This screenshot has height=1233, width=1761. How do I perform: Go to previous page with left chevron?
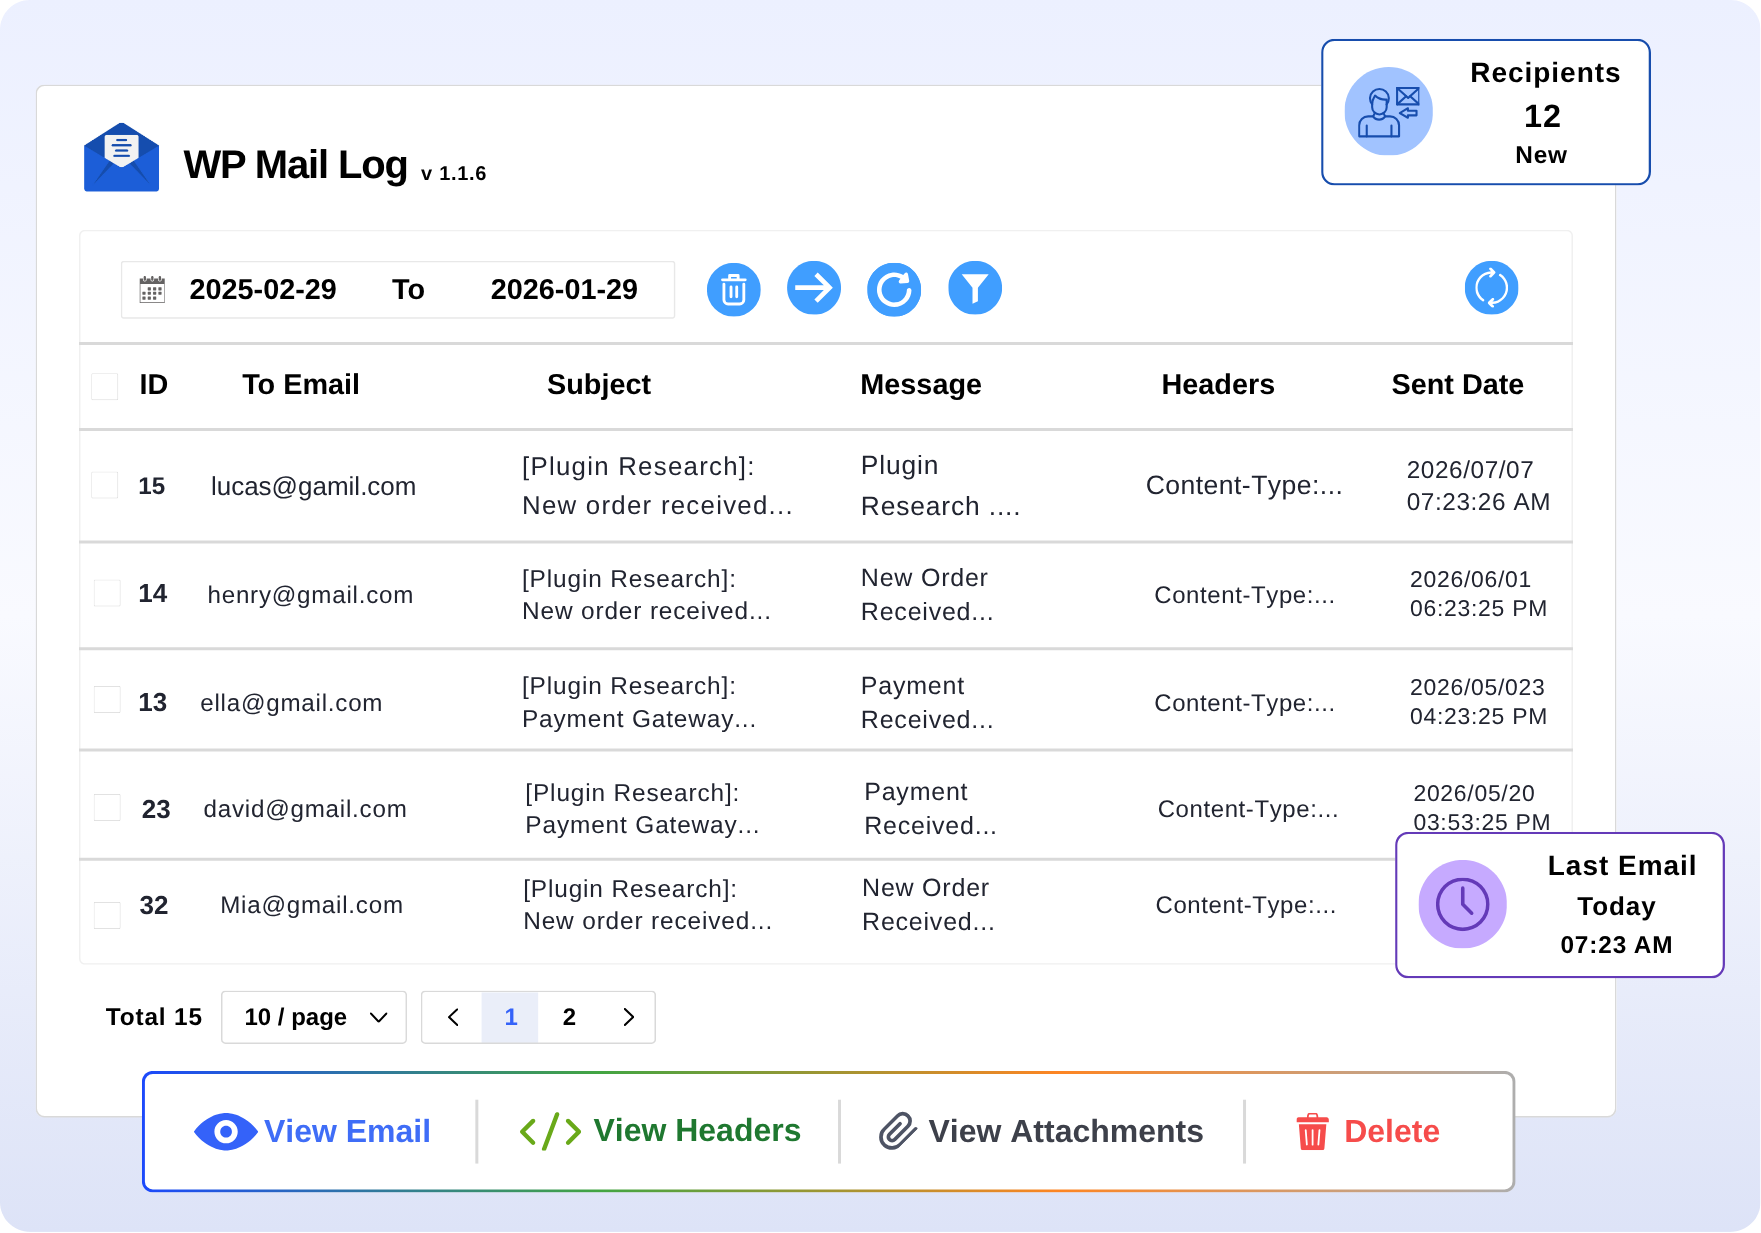click(x=453, y=1018)
